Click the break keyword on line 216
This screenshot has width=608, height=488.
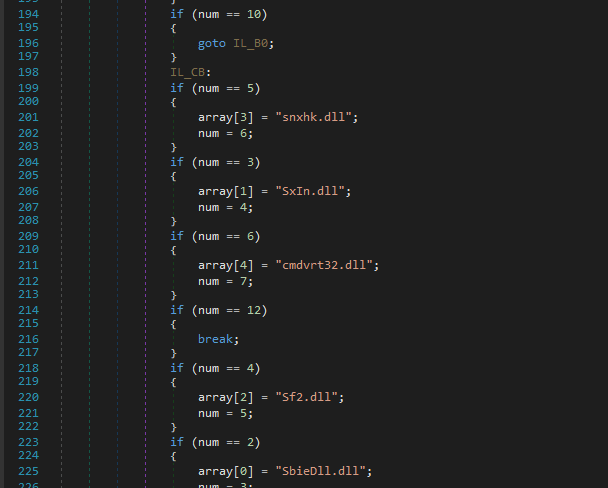(x=215, y=339)
